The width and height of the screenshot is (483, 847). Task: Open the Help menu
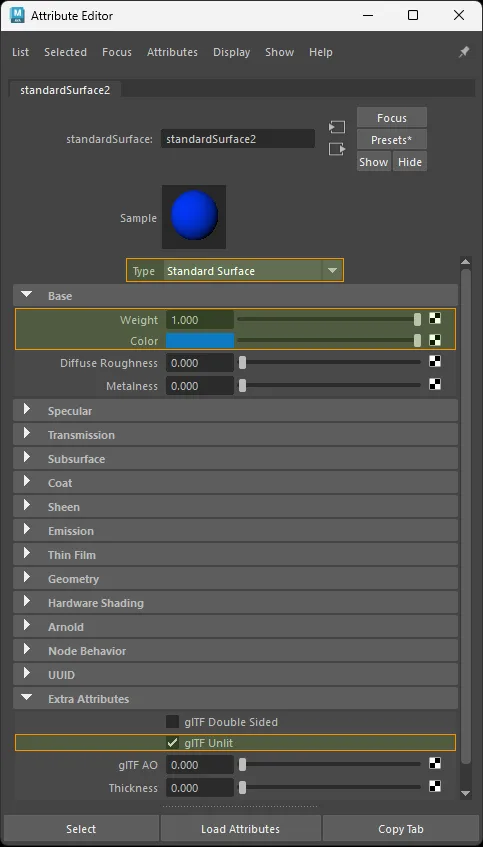pyautogui.click(x=320, y=52)
